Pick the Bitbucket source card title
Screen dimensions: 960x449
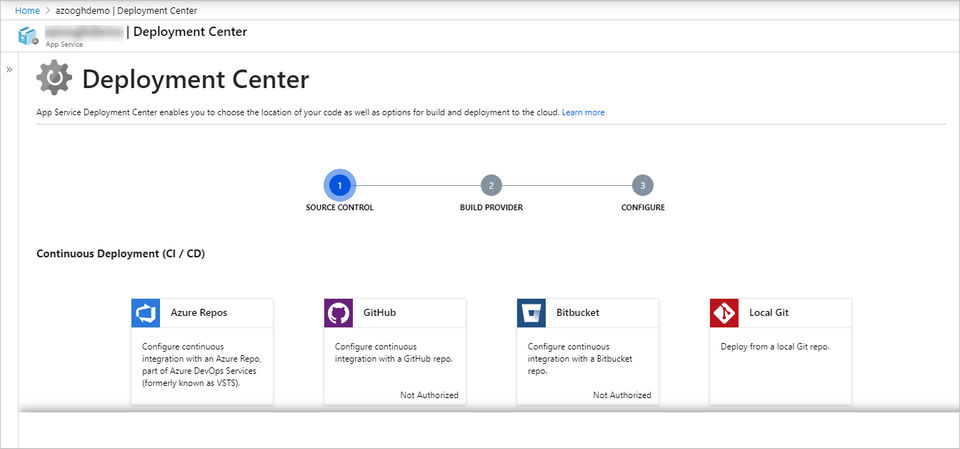pos(578,313)
